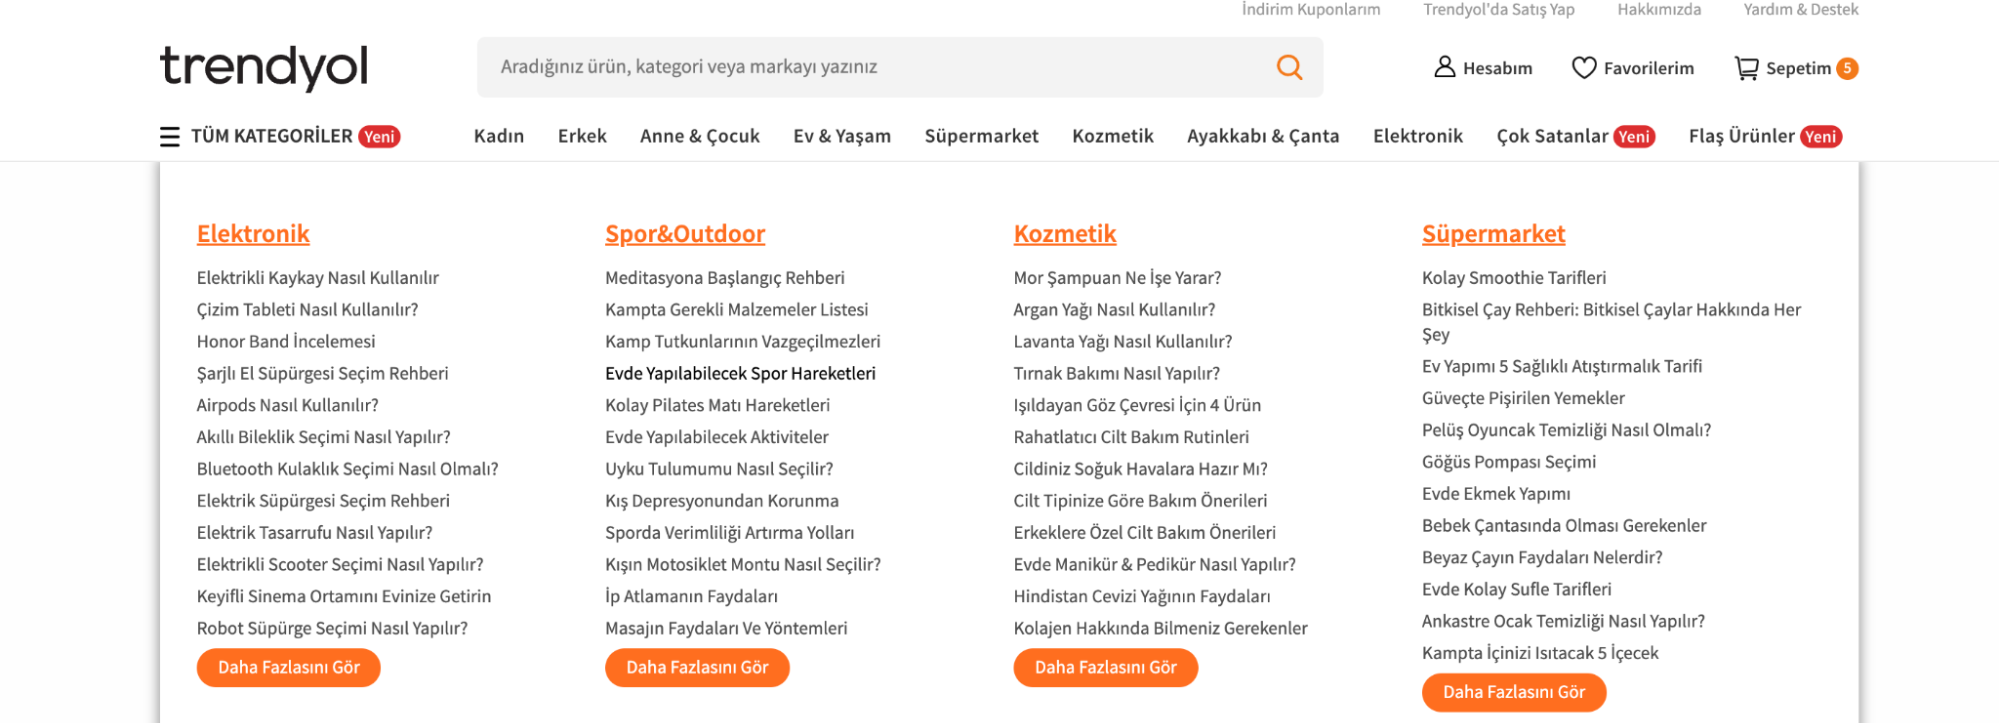Open the Tüm Kategoriler hamburger menu icon
The image size is (1999, 724).
(170, 137)
